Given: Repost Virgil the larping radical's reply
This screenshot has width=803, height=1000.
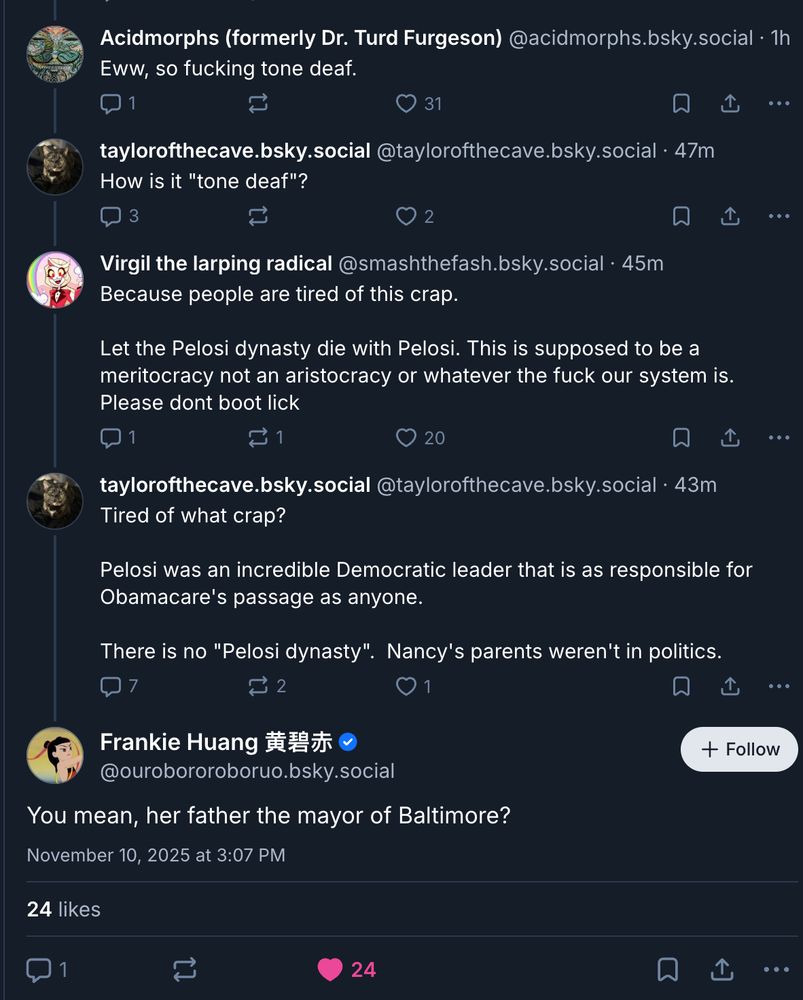Looking at the screenshot, I should coord(258,437).
